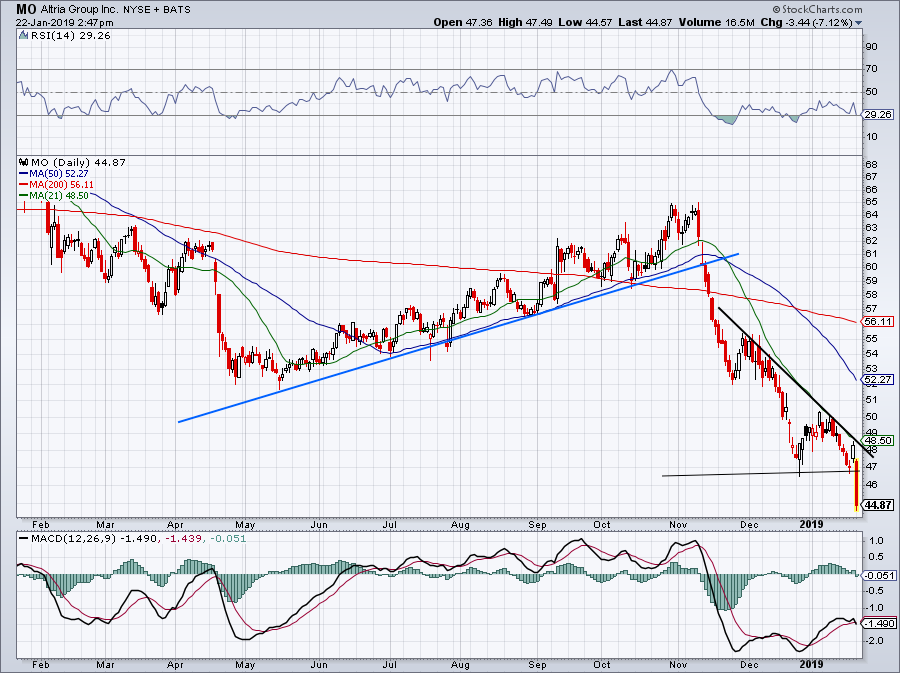Click the 44.87 last price tag on right axis

point(878,505)
